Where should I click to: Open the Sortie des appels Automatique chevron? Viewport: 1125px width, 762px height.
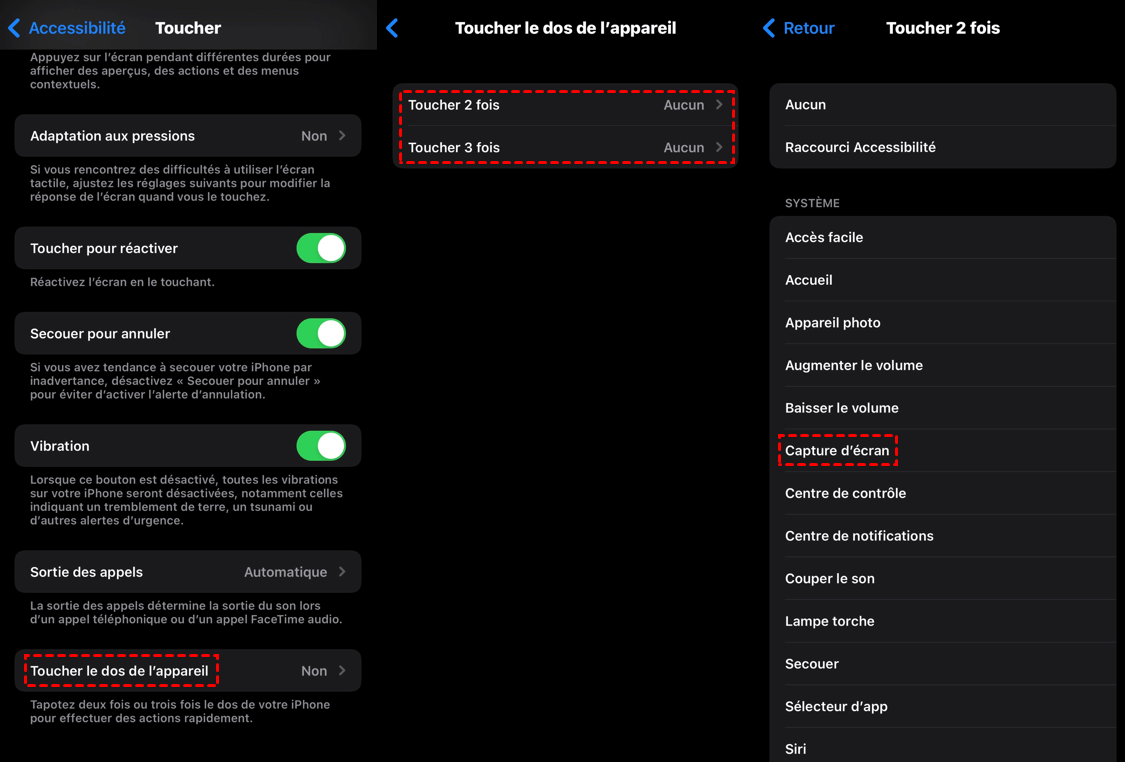click(x=342, y=572)
